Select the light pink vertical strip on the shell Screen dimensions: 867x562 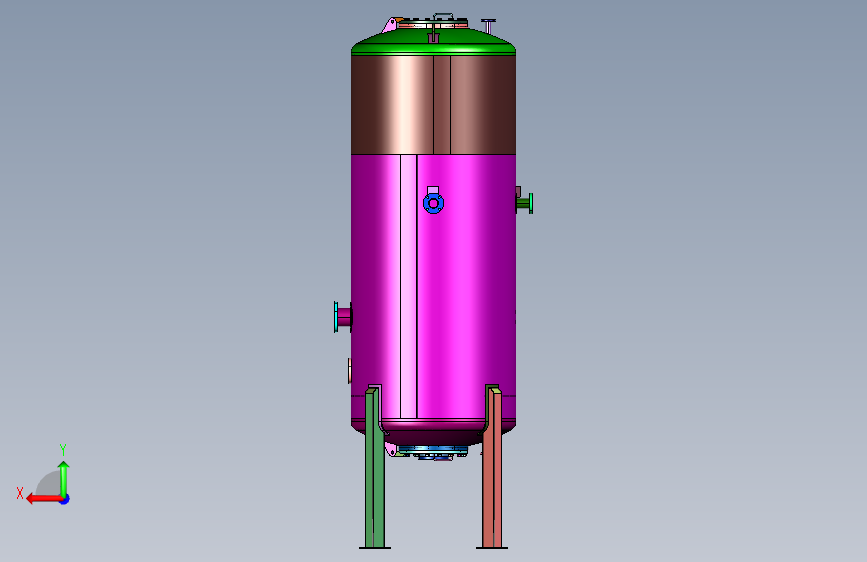coord(409,287)
